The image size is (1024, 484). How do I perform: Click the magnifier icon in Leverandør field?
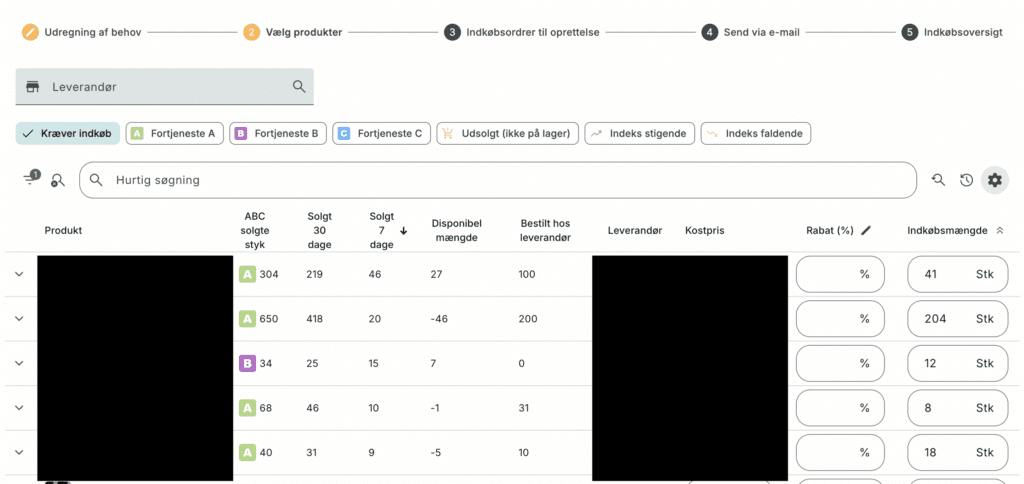(299, 87)
